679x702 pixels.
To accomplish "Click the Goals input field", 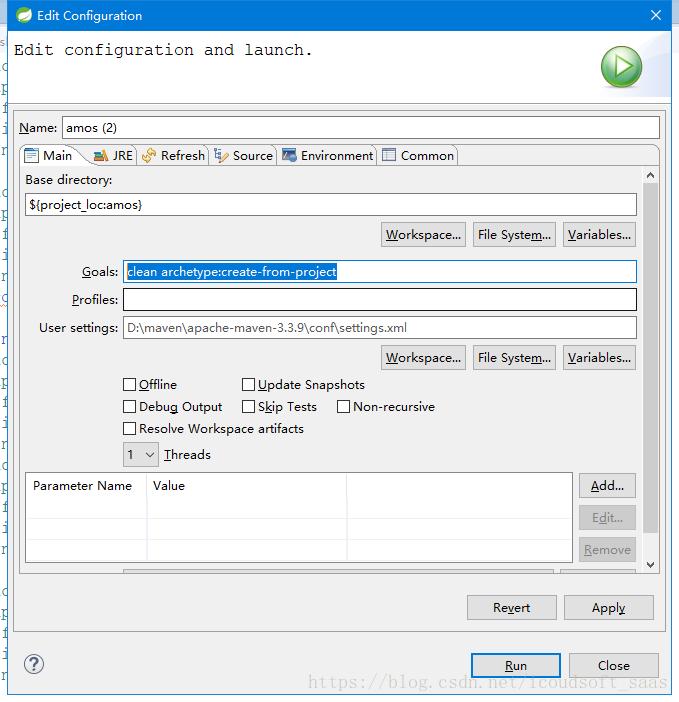I will [380, 272].
